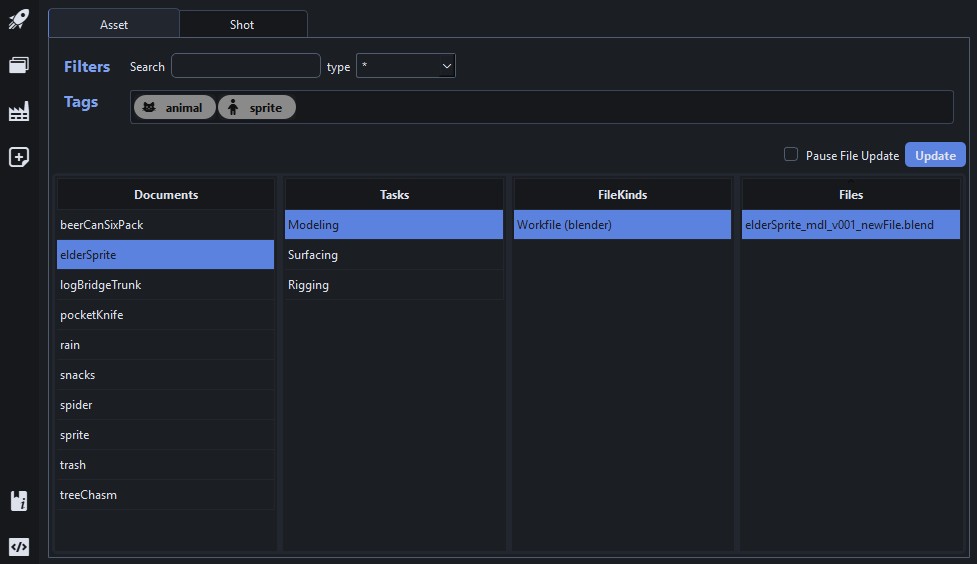The image size is (977, 564).
Task: Open the info document sidebar icon
Action: point(19,501)
